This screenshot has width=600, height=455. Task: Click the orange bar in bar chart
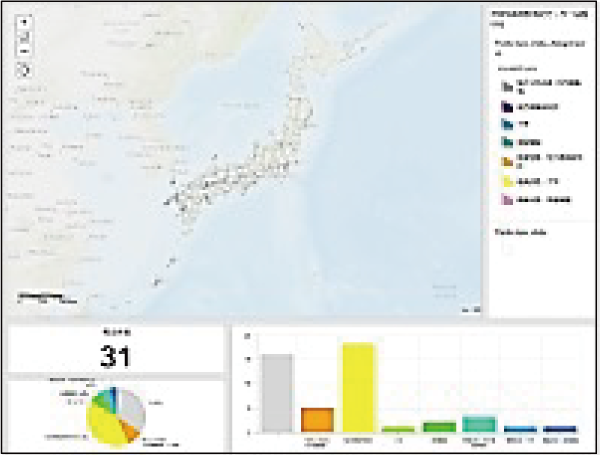(317, 419)
